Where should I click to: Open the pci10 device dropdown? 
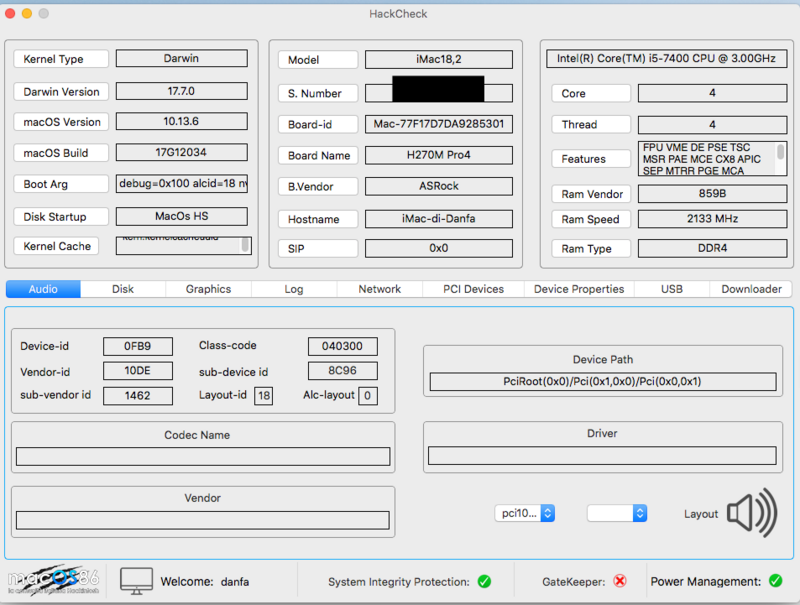pyautogui.click(x=524, y=513)
